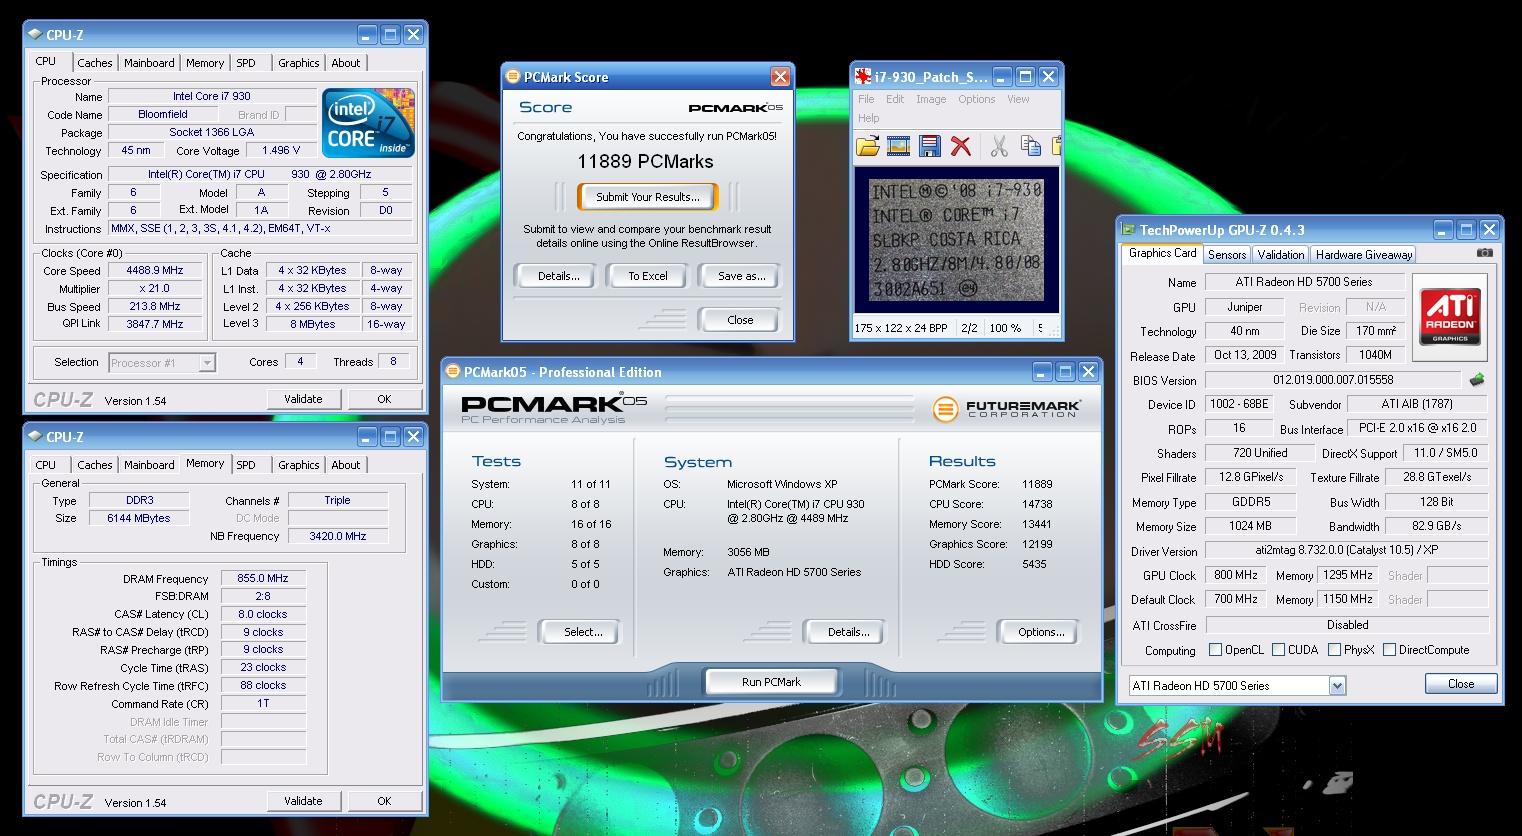1522x836 pixels.
Task: Click the Driver Version field in GPU-Z
Action: pyautogui.click(x=1346, y=550)
